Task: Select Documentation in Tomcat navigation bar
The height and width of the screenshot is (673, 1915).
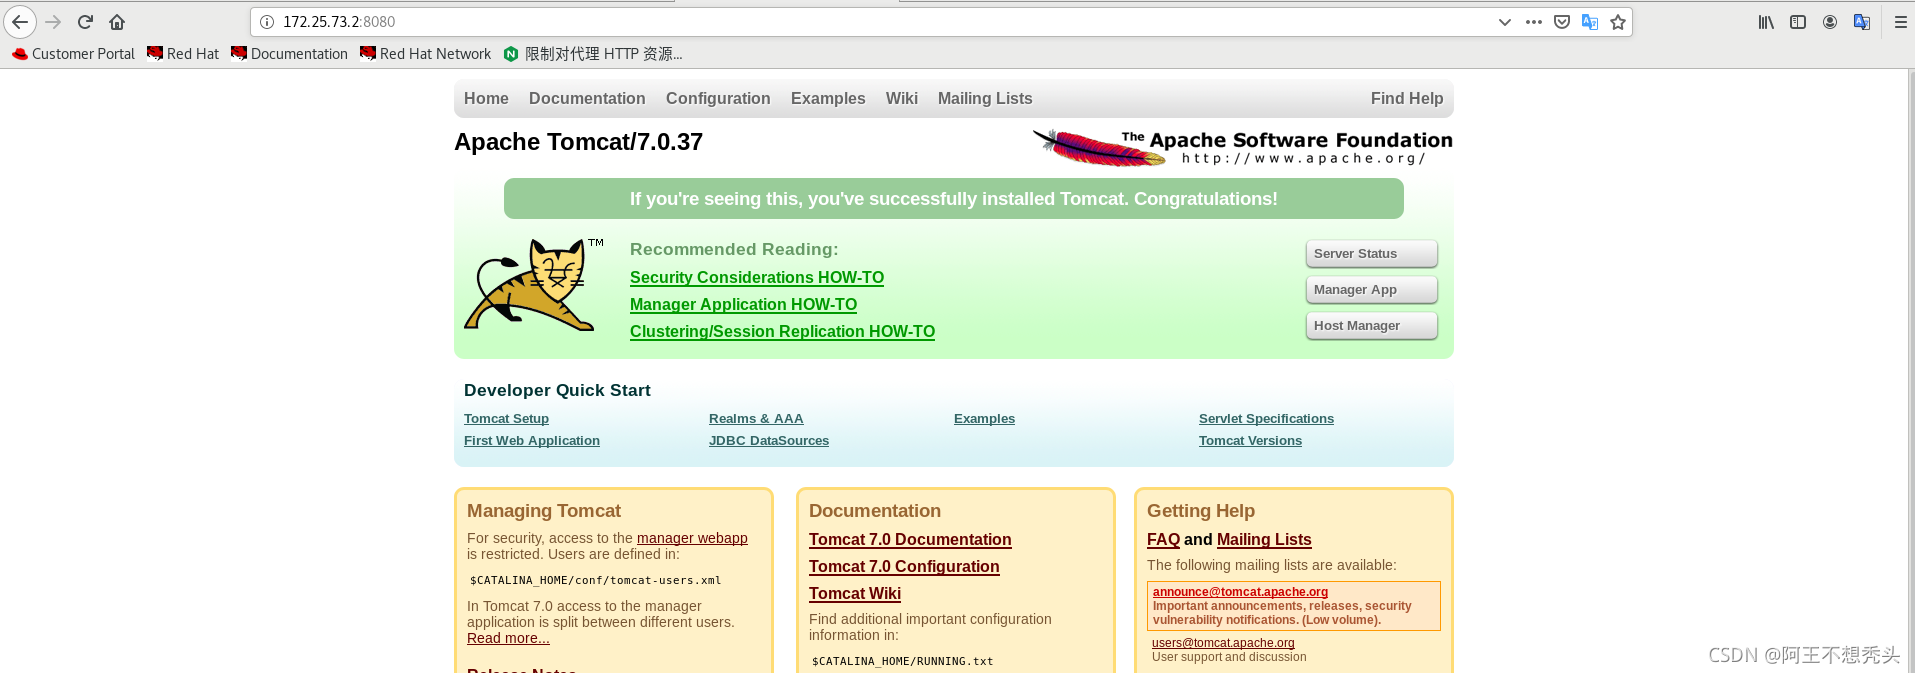Action: (x=587, y=98)
